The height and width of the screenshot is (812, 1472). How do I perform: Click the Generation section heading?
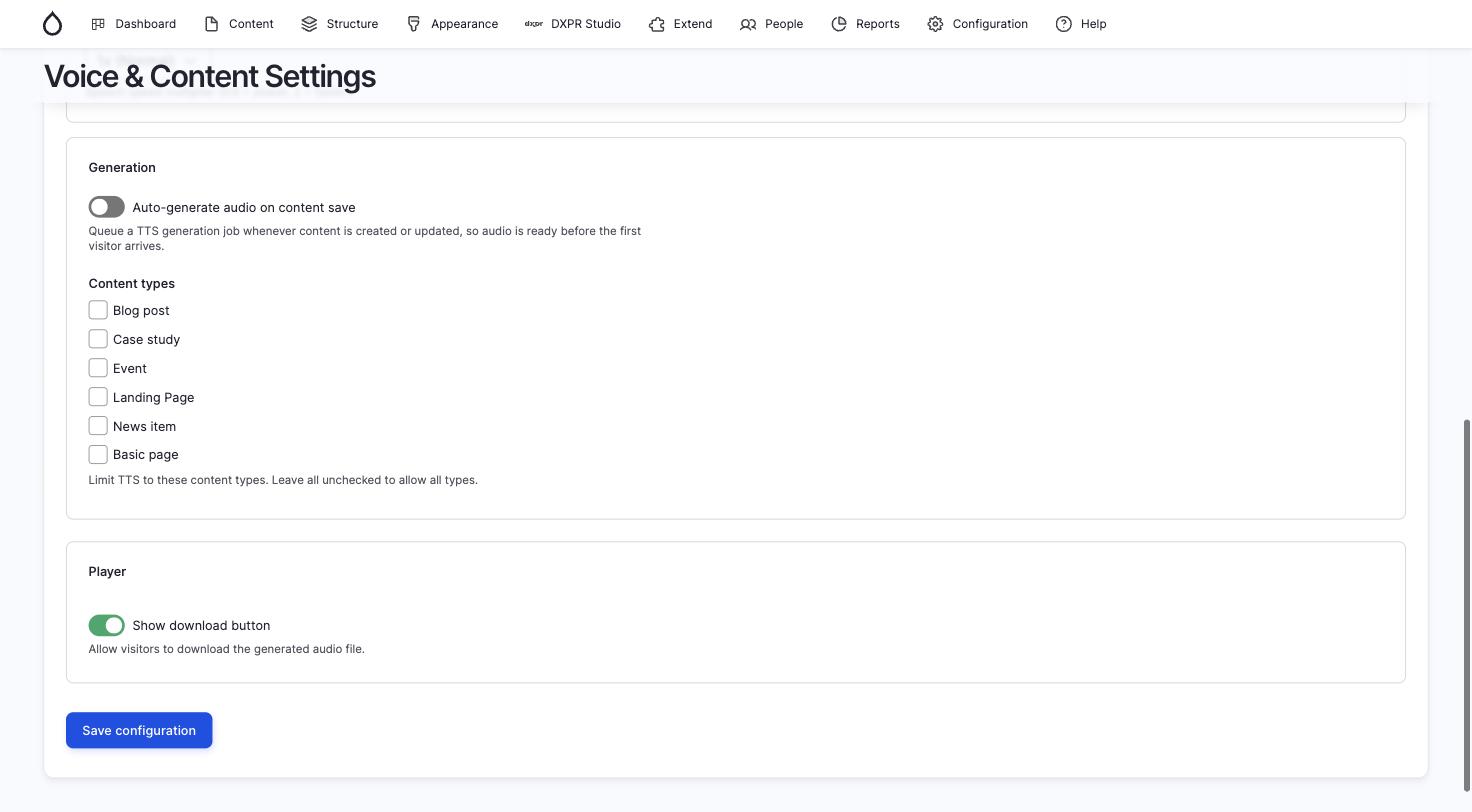point(122,167)
